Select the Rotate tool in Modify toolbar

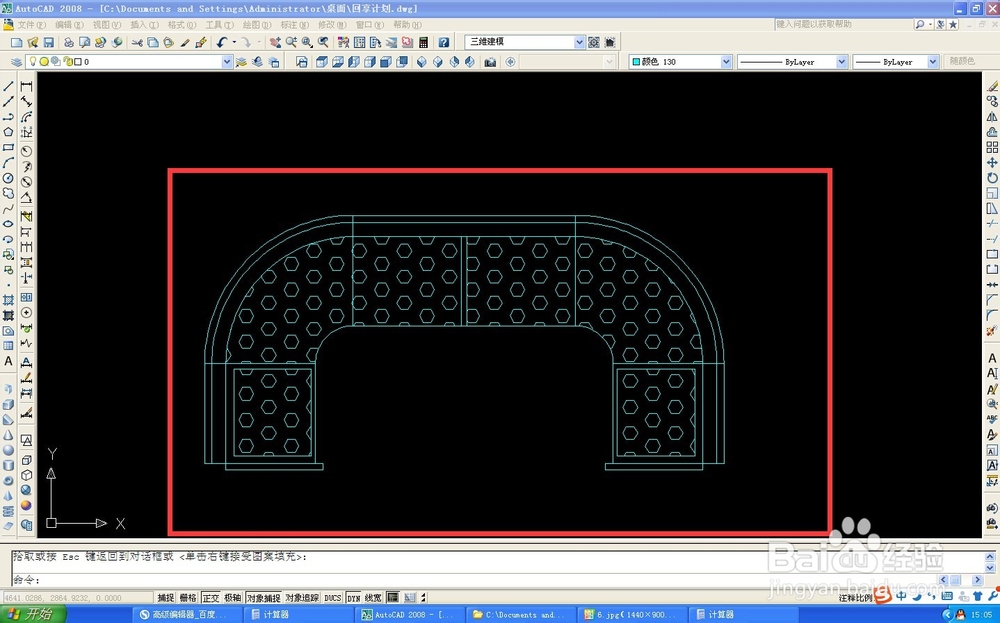click(992, 178)
